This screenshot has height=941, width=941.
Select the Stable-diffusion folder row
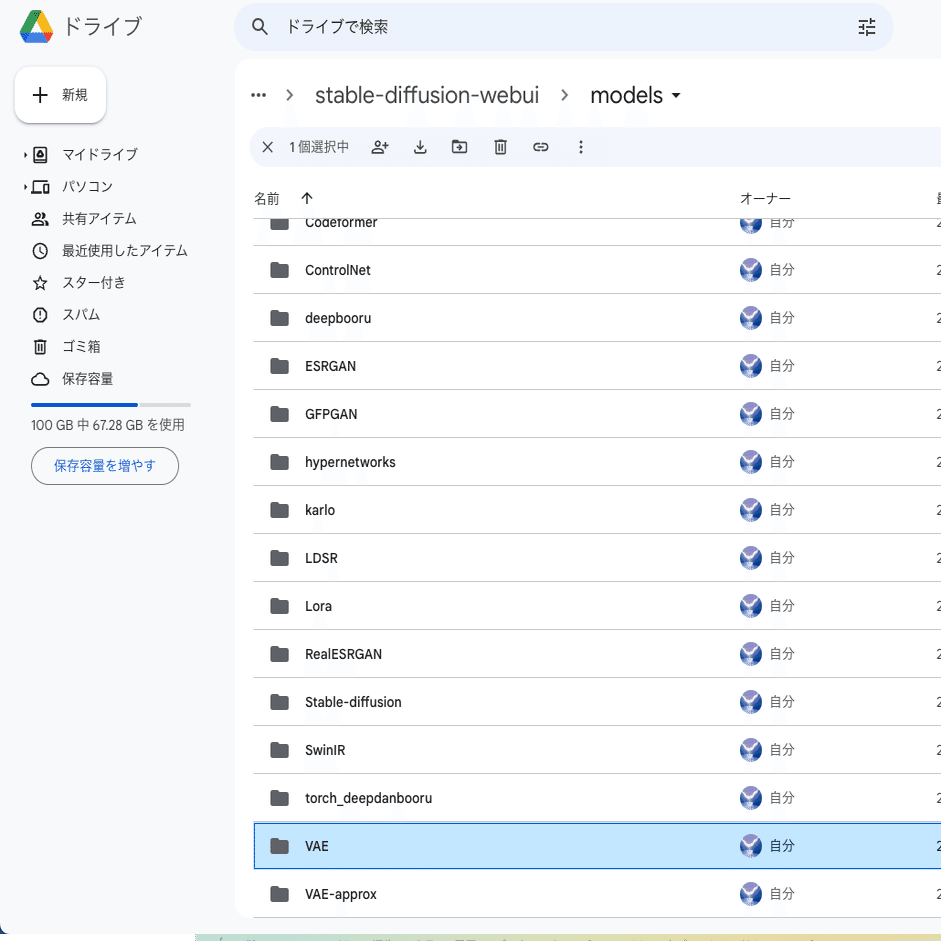[x=597, y=702]
